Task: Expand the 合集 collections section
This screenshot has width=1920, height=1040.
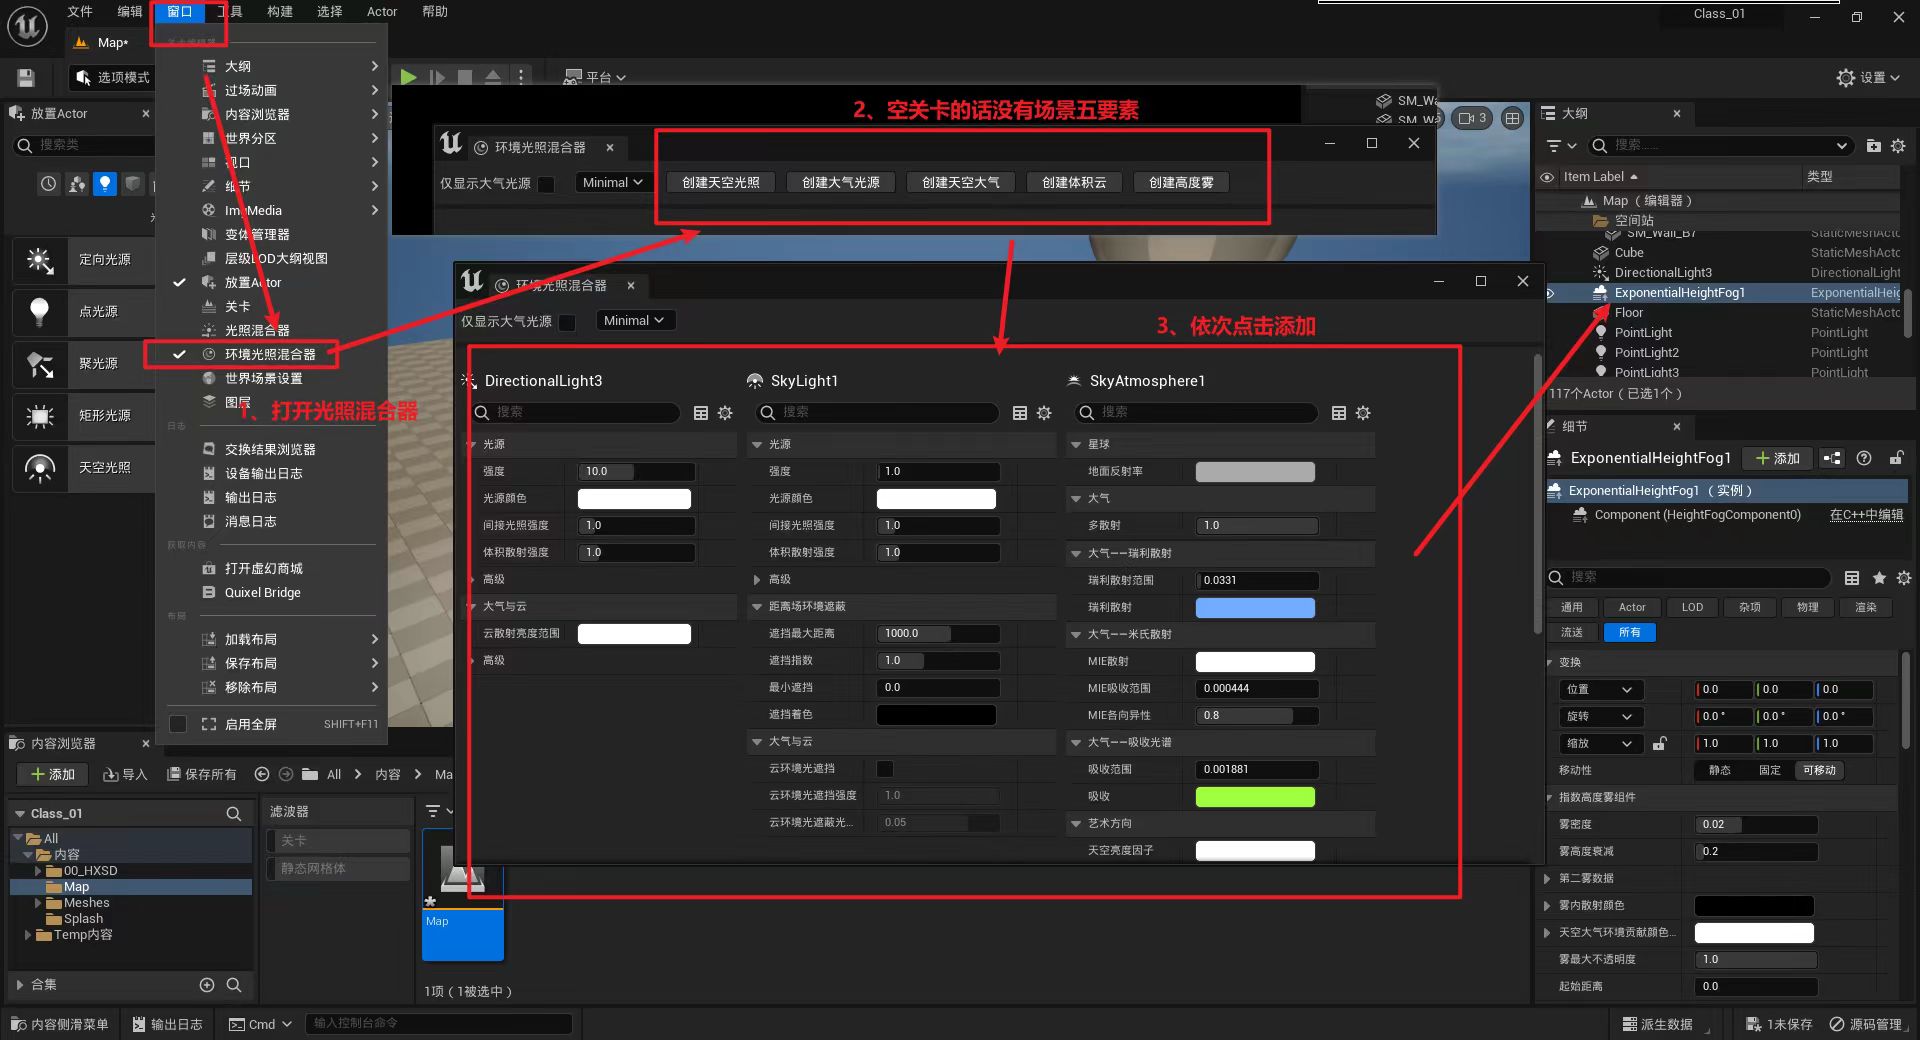Action: click(x=19, y=985)
